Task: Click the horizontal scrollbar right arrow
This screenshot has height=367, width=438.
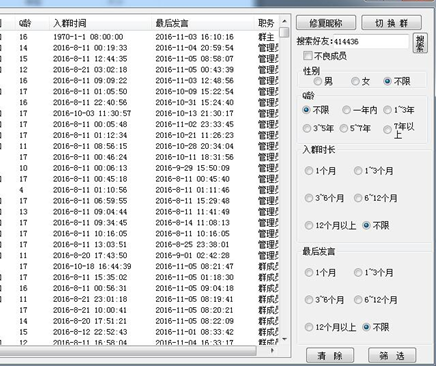Action: tap(273, 350)
